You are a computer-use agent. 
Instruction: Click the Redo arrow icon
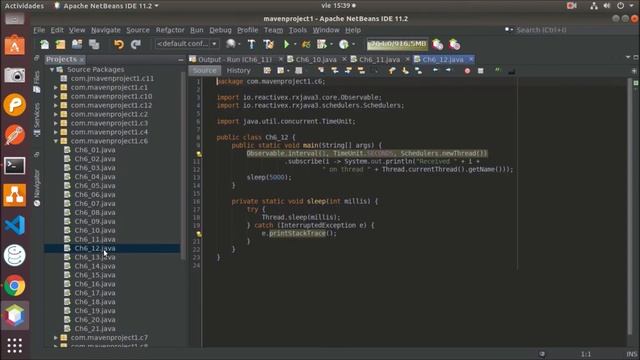[136, 44]
